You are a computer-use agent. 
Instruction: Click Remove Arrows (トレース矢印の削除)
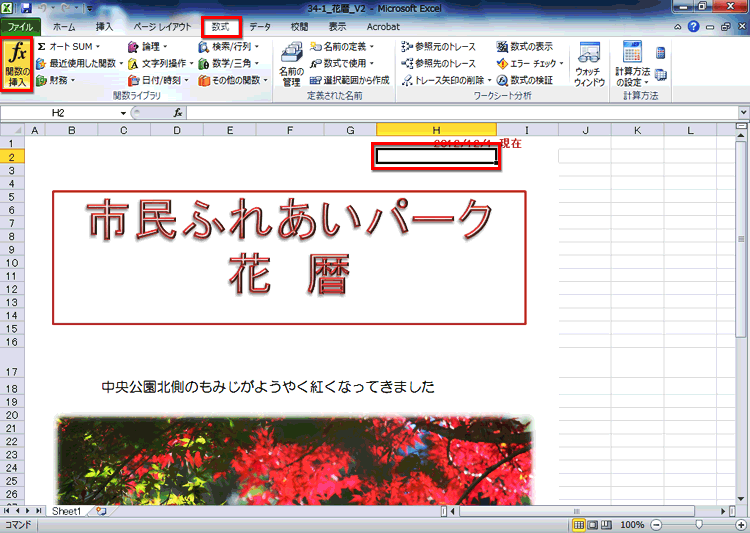446,80
